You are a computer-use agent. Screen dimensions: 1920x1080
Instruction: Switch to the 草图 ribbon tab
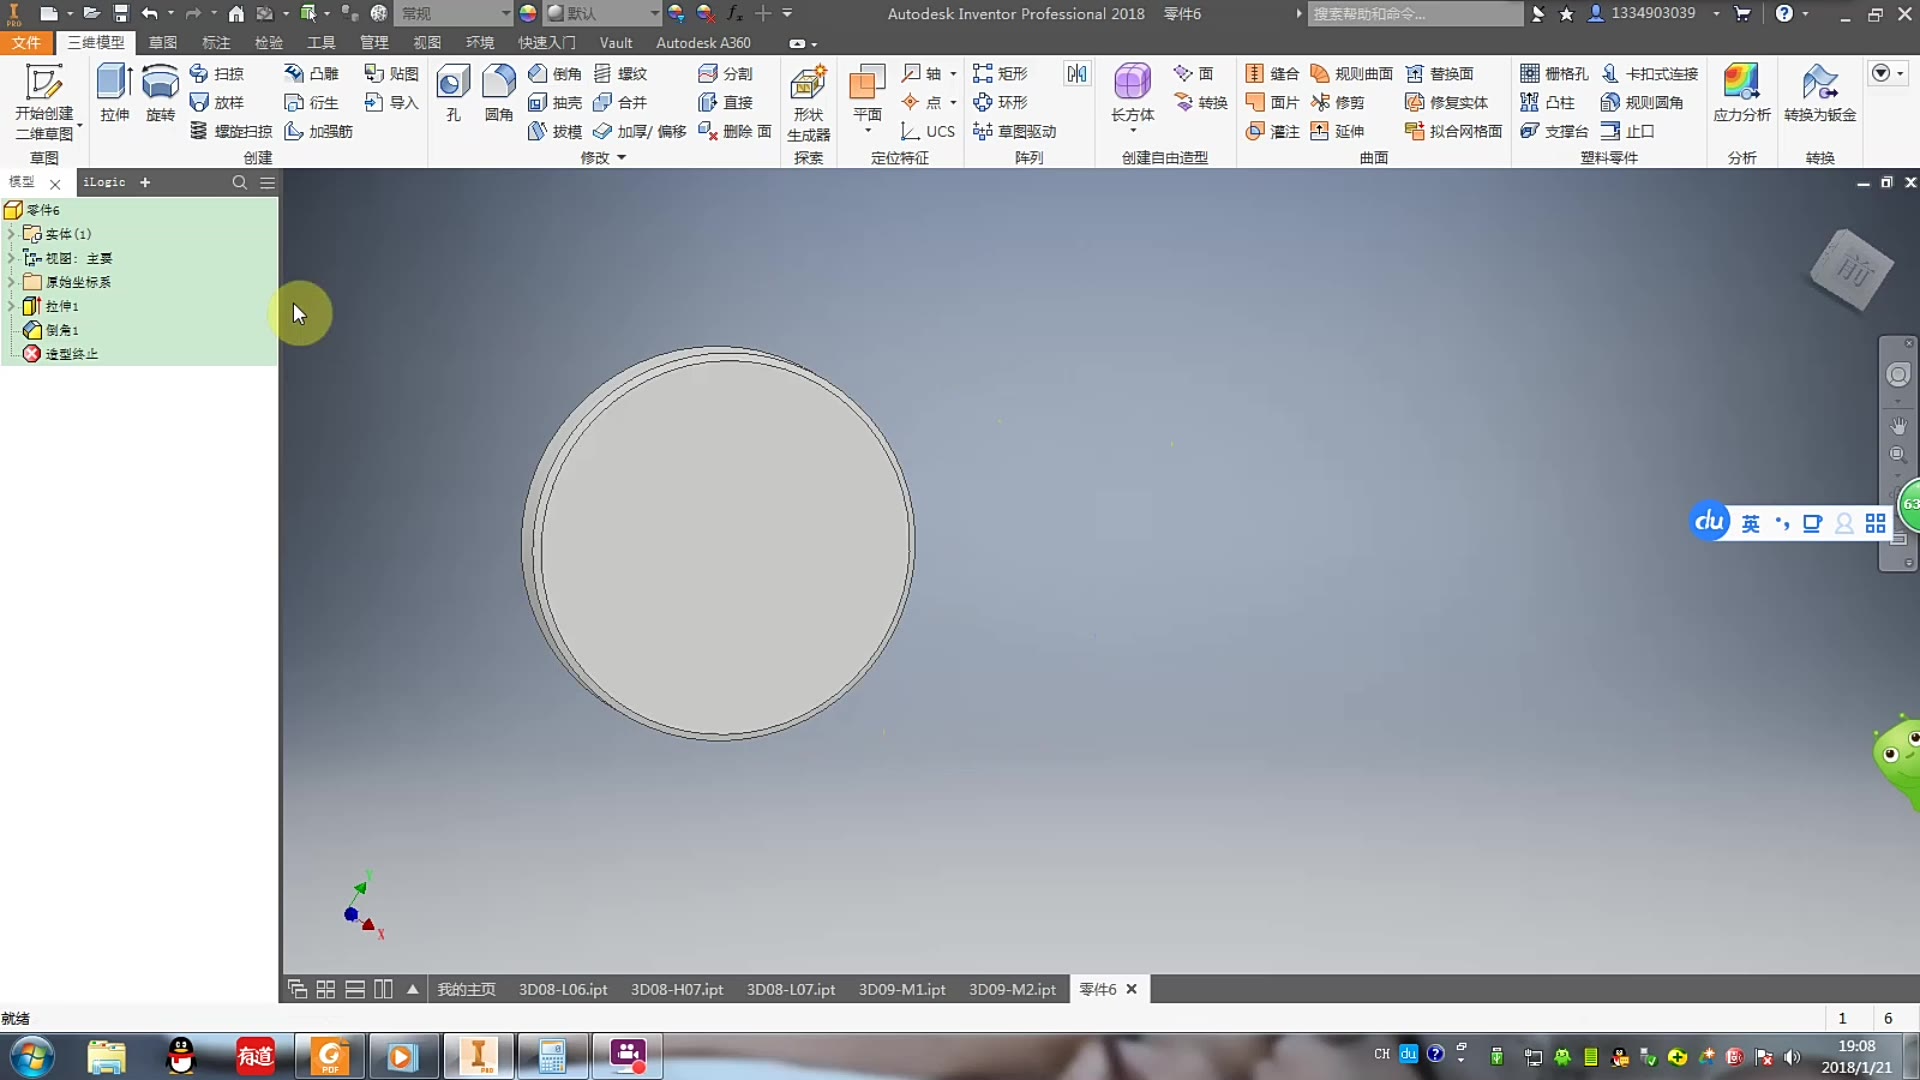[162, 43]
